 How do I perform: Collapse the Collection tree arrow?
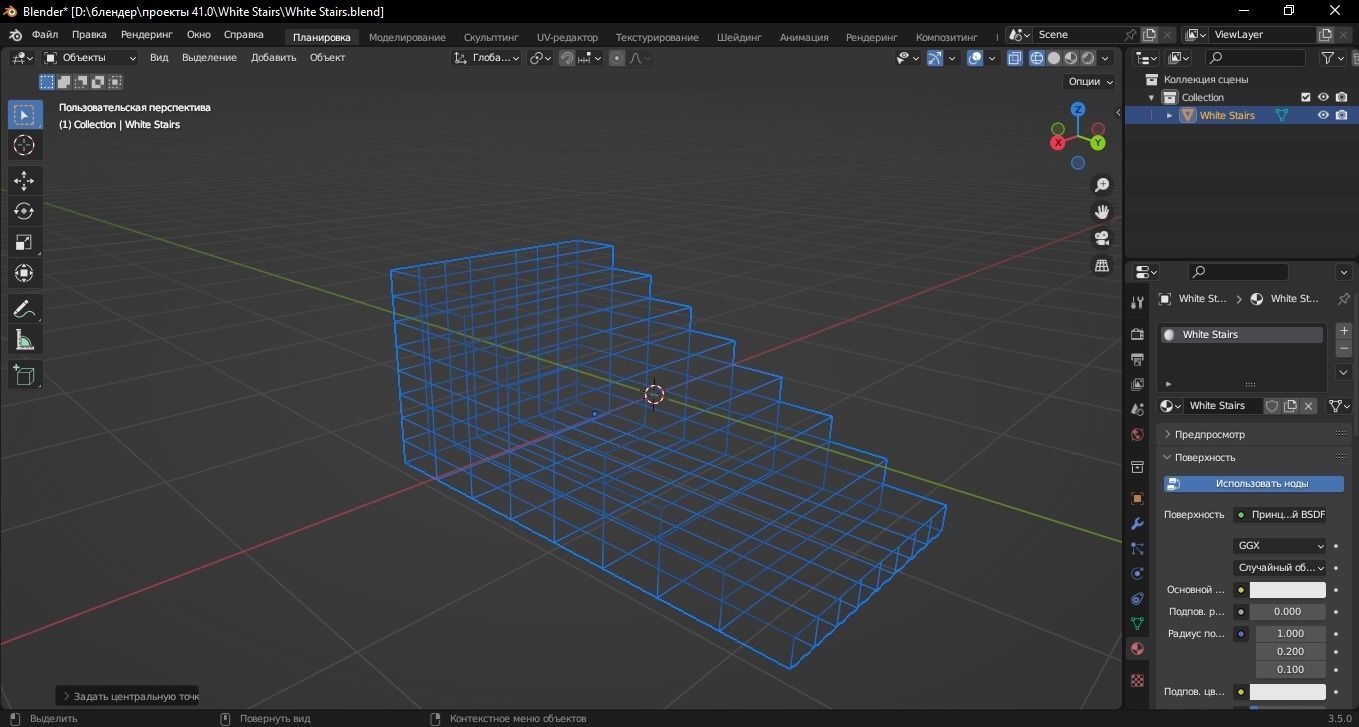pyautogui.click(x=1151, y=97)
